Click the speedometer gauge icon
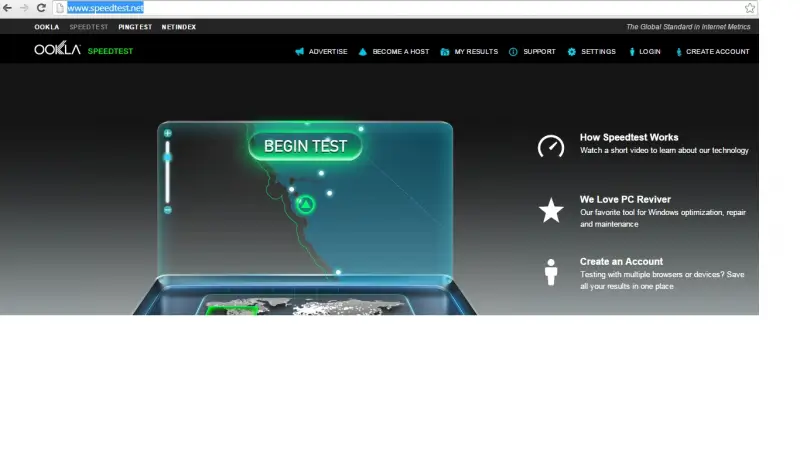This screenshot has height=450, width=800. point(551,146)
